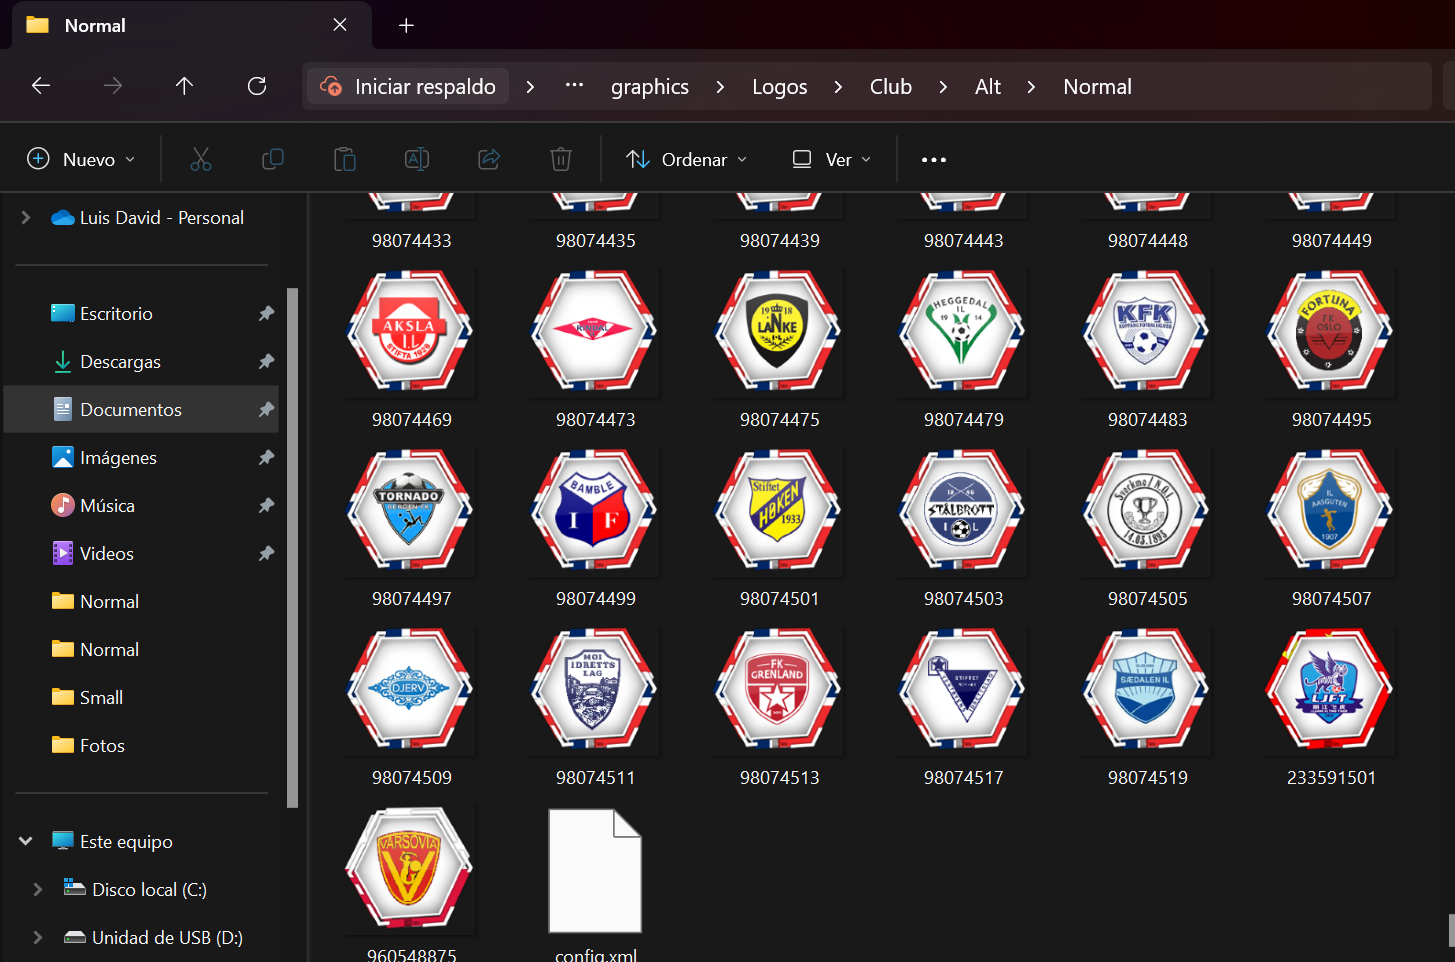Viewport: 1455px width, 962px height.
Task: Select the Heggedal logo file 98074479
Action: click(x=962, y=331)
